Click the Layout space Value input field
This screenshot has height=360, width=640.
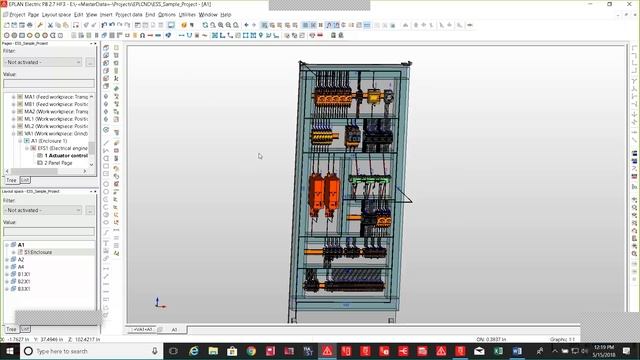tap(49, 231)
